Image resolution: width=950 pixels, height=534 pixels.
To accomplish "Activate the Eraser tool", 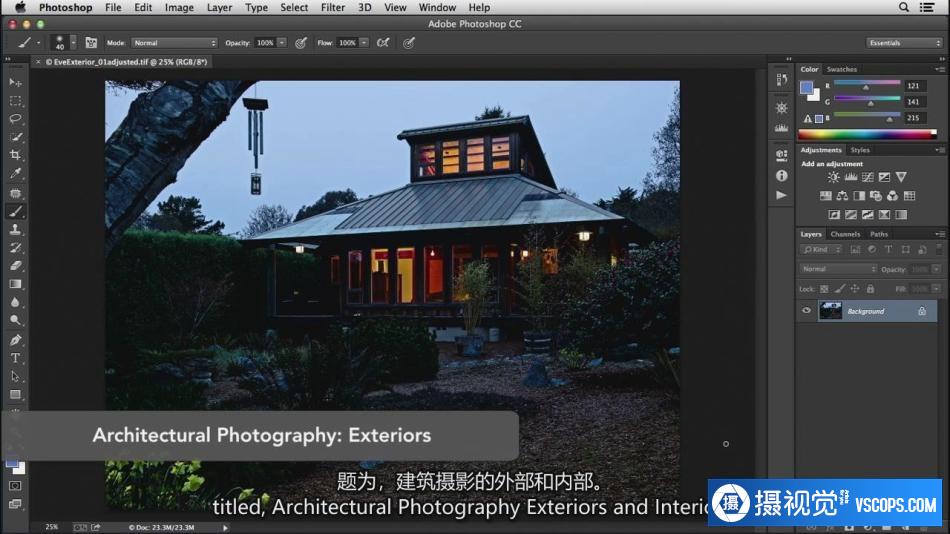I will [15, 266].
